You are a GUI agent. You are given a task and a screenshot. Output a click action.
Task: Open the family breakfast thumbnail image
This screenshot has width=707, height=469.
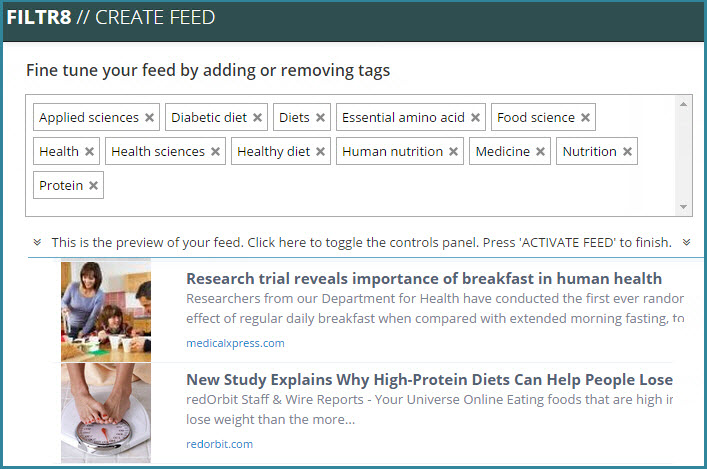tap(106, 311)
